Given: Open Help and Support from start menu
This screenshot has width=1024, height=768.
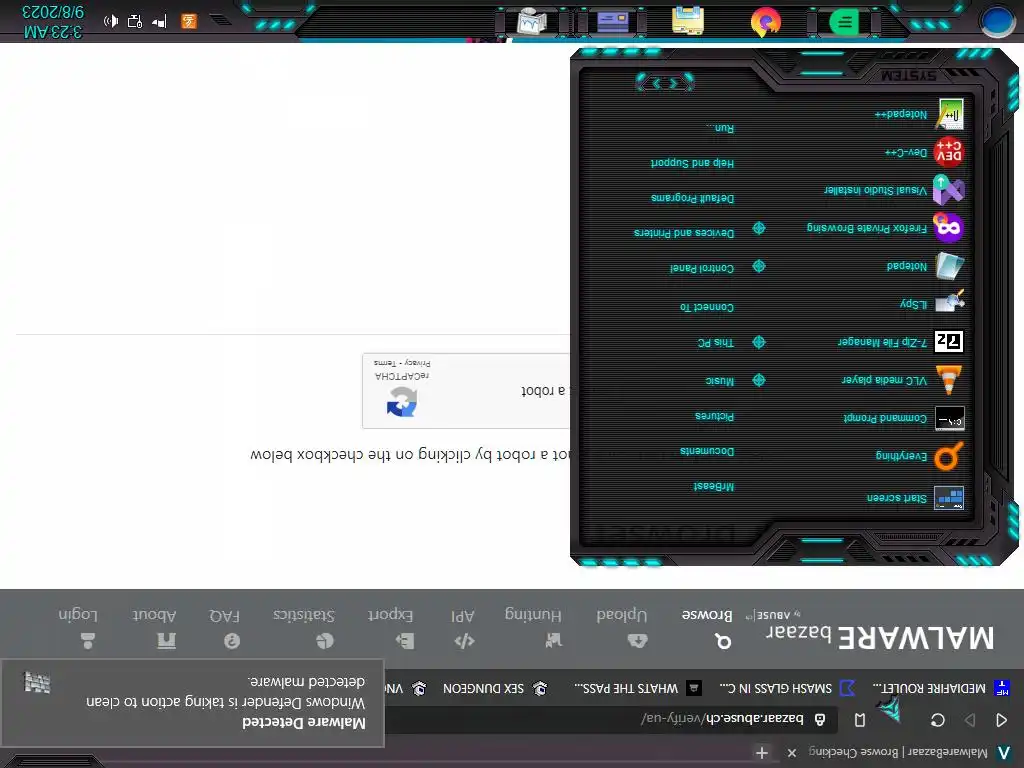Looking at the screenshot, I should click(x=692, y=163).
